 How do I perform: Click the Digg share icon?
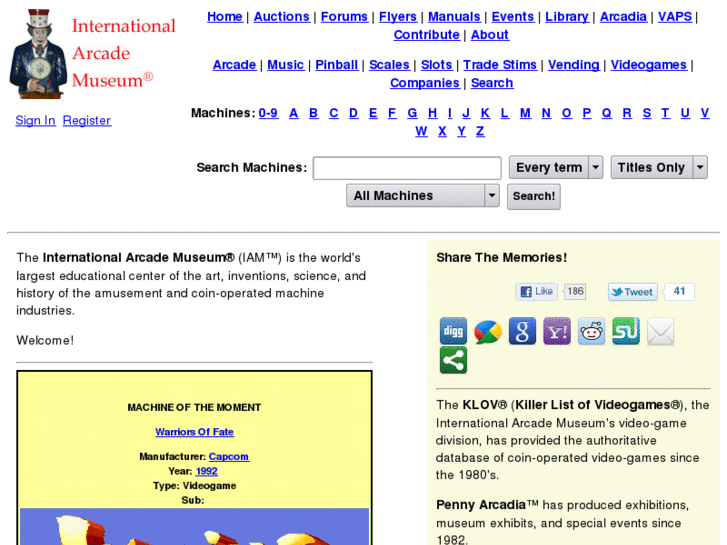453,331
